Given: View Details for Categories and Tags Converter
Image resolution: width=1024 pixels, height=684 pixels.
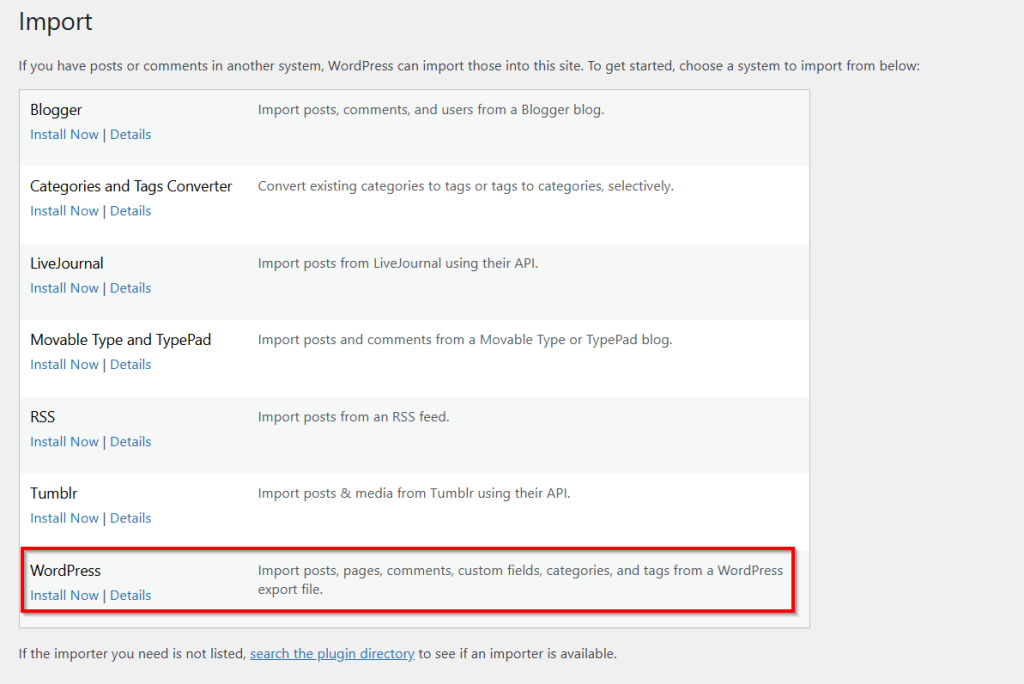Looking at the screenshot, I should point(130,211).
